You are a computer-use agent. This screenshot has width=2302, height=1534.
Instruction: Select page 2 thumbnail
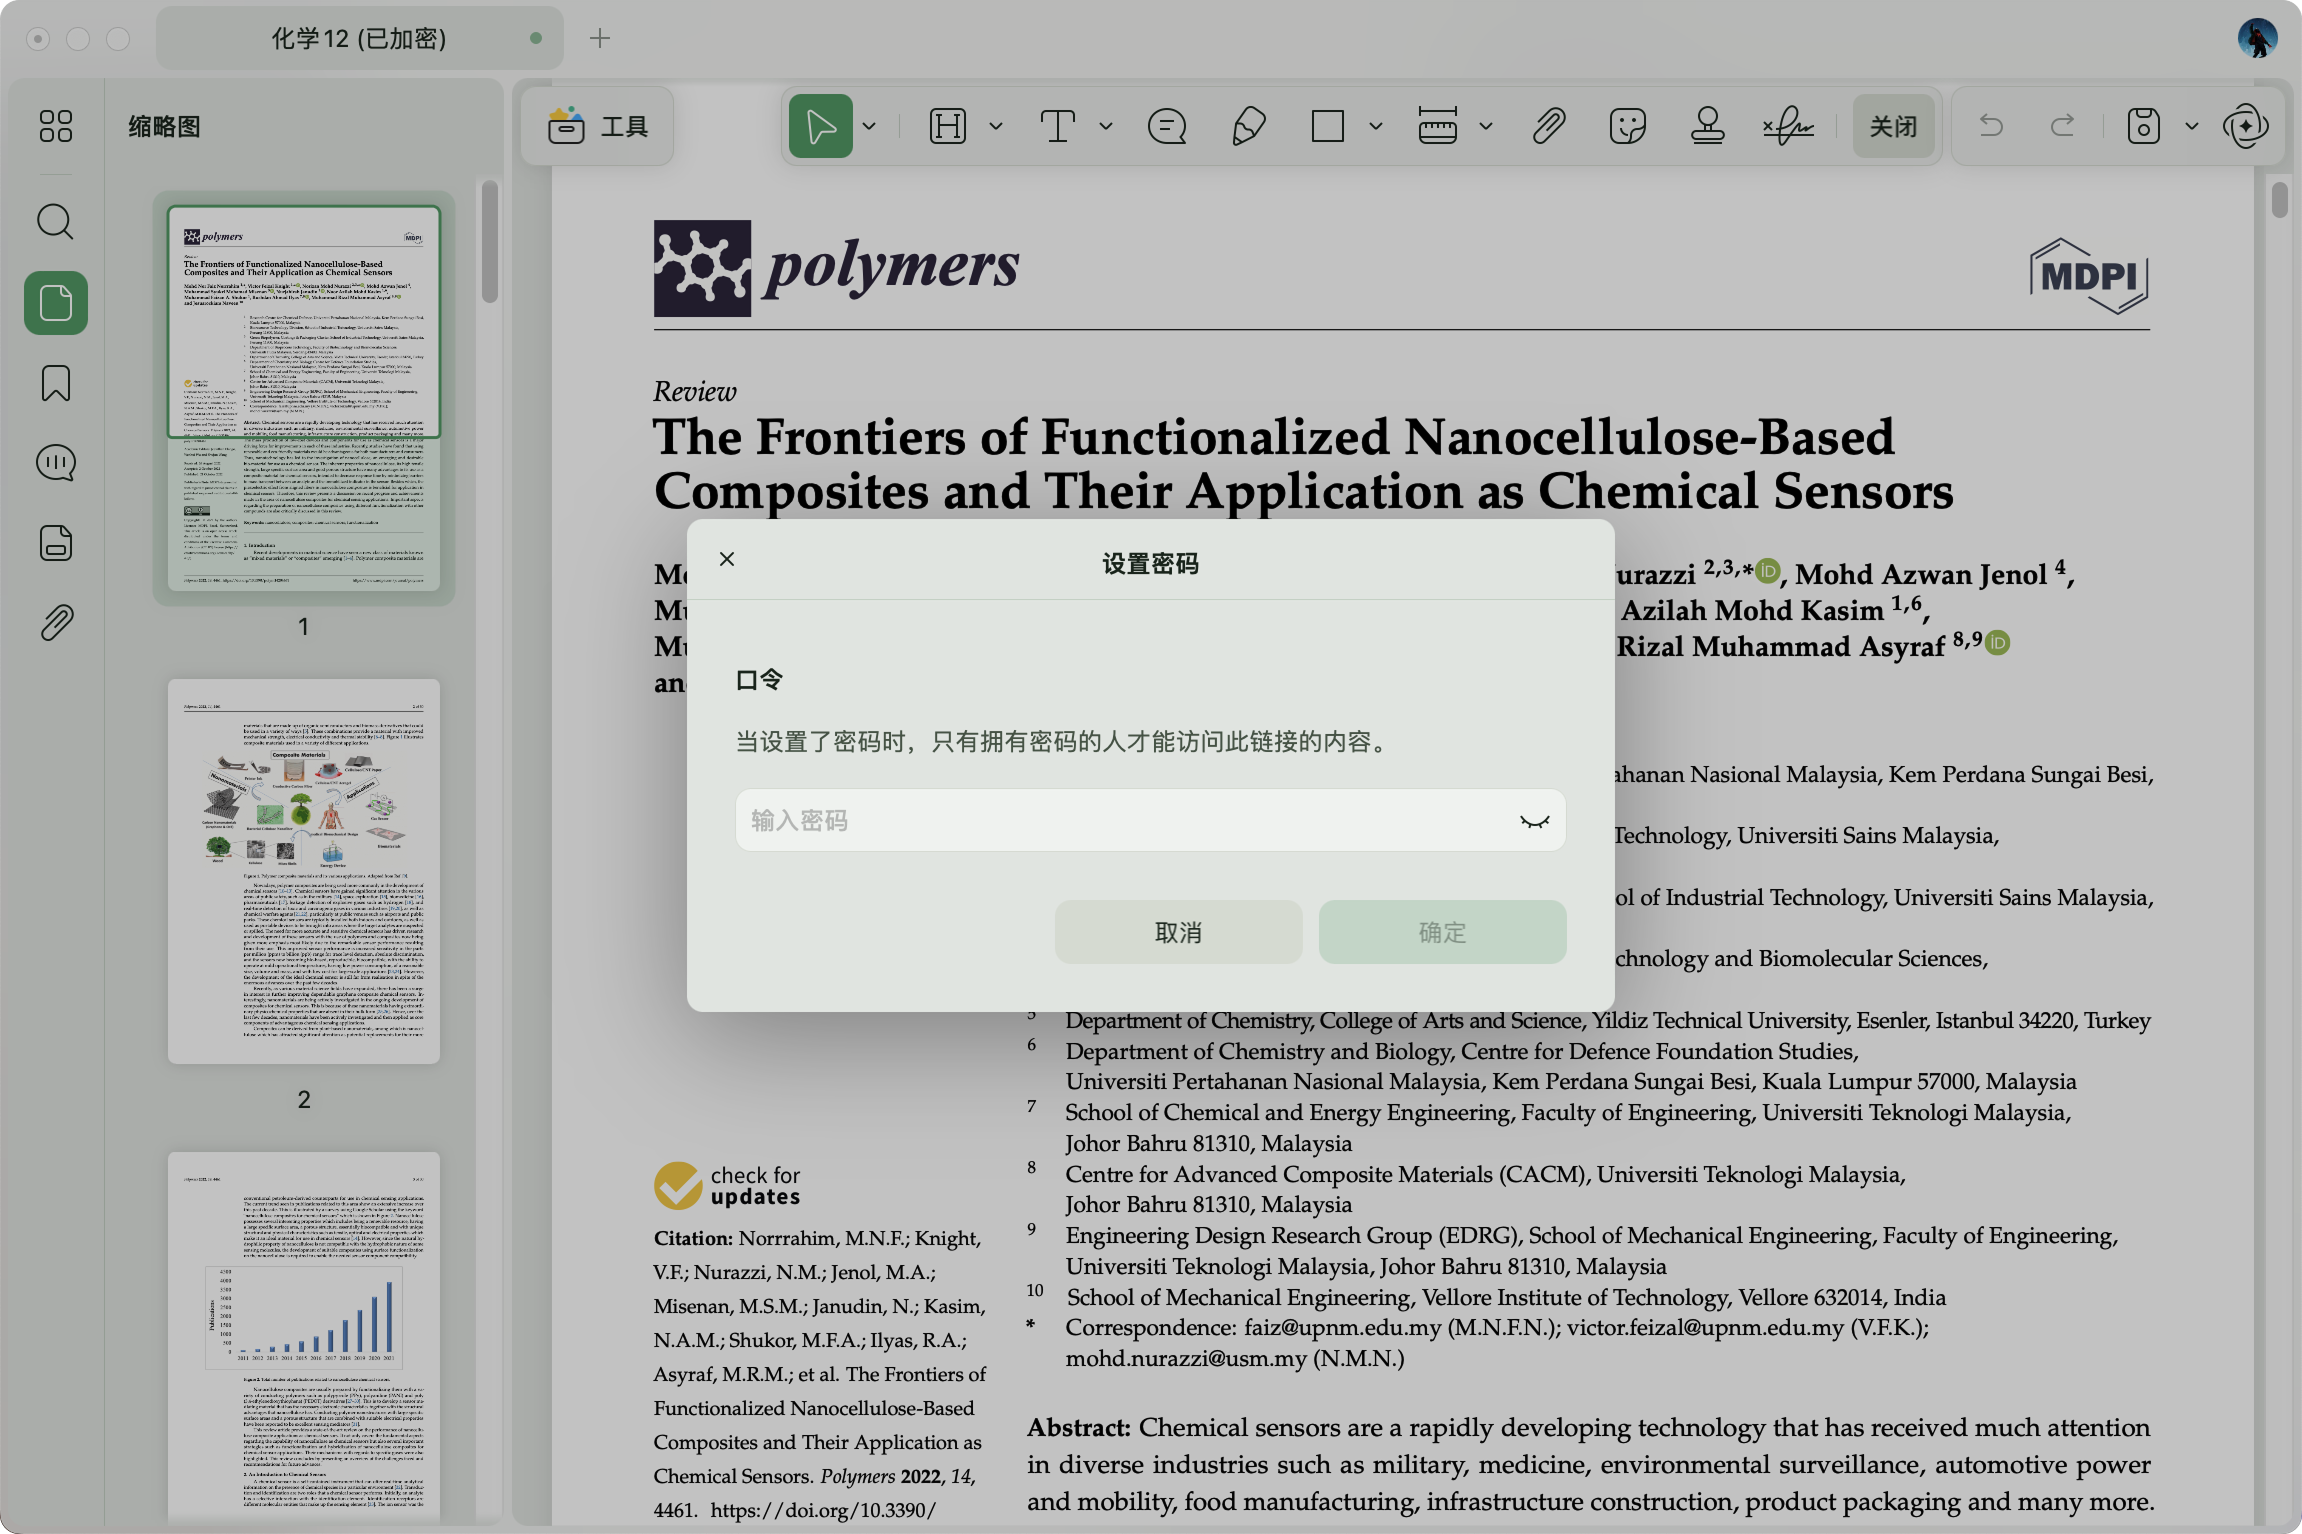(304, 871)
